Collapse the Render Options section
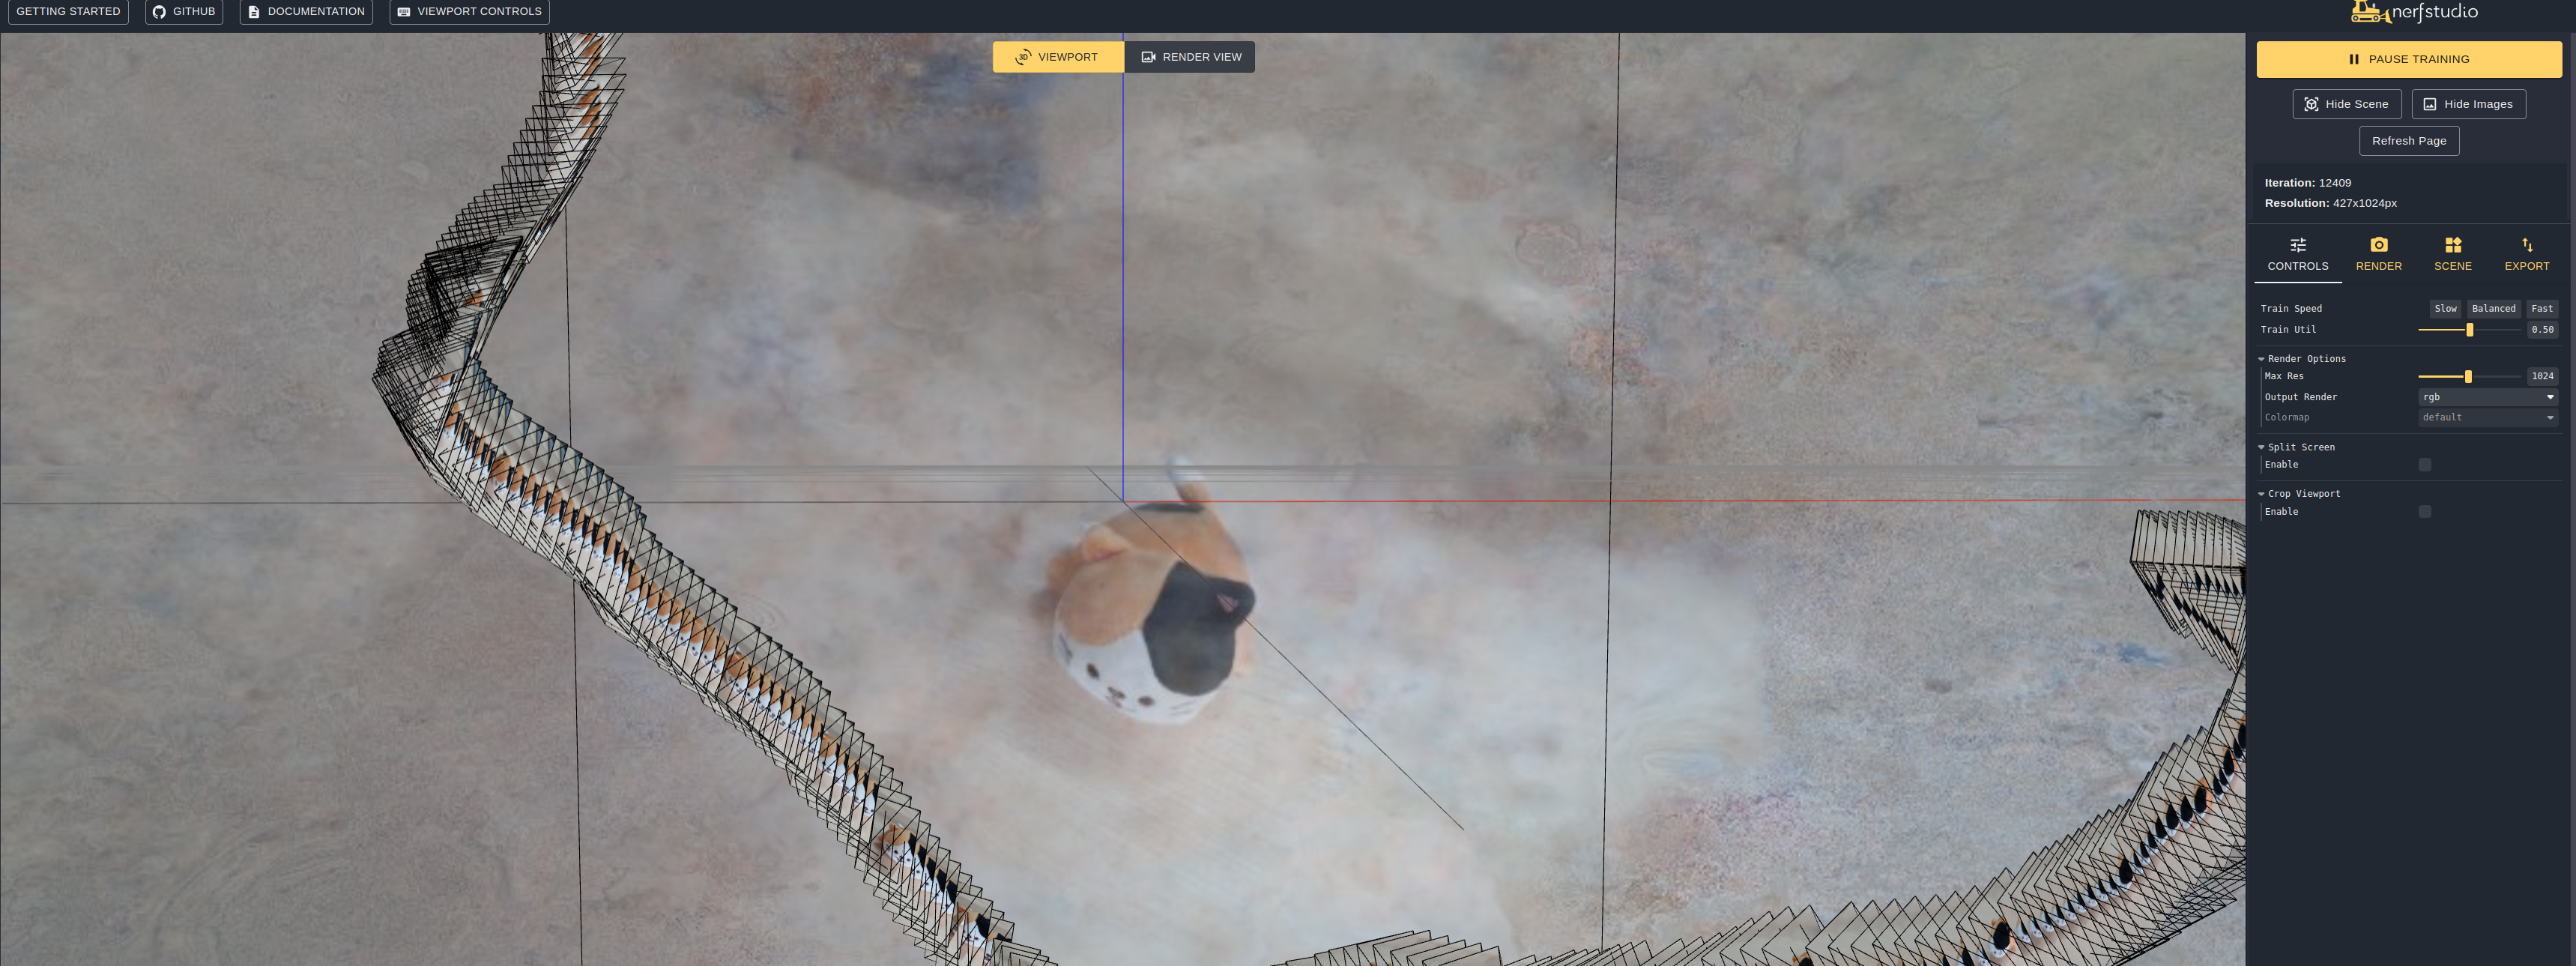The height and width of the screenshot is (966, 2576). tap(2305, 359)
